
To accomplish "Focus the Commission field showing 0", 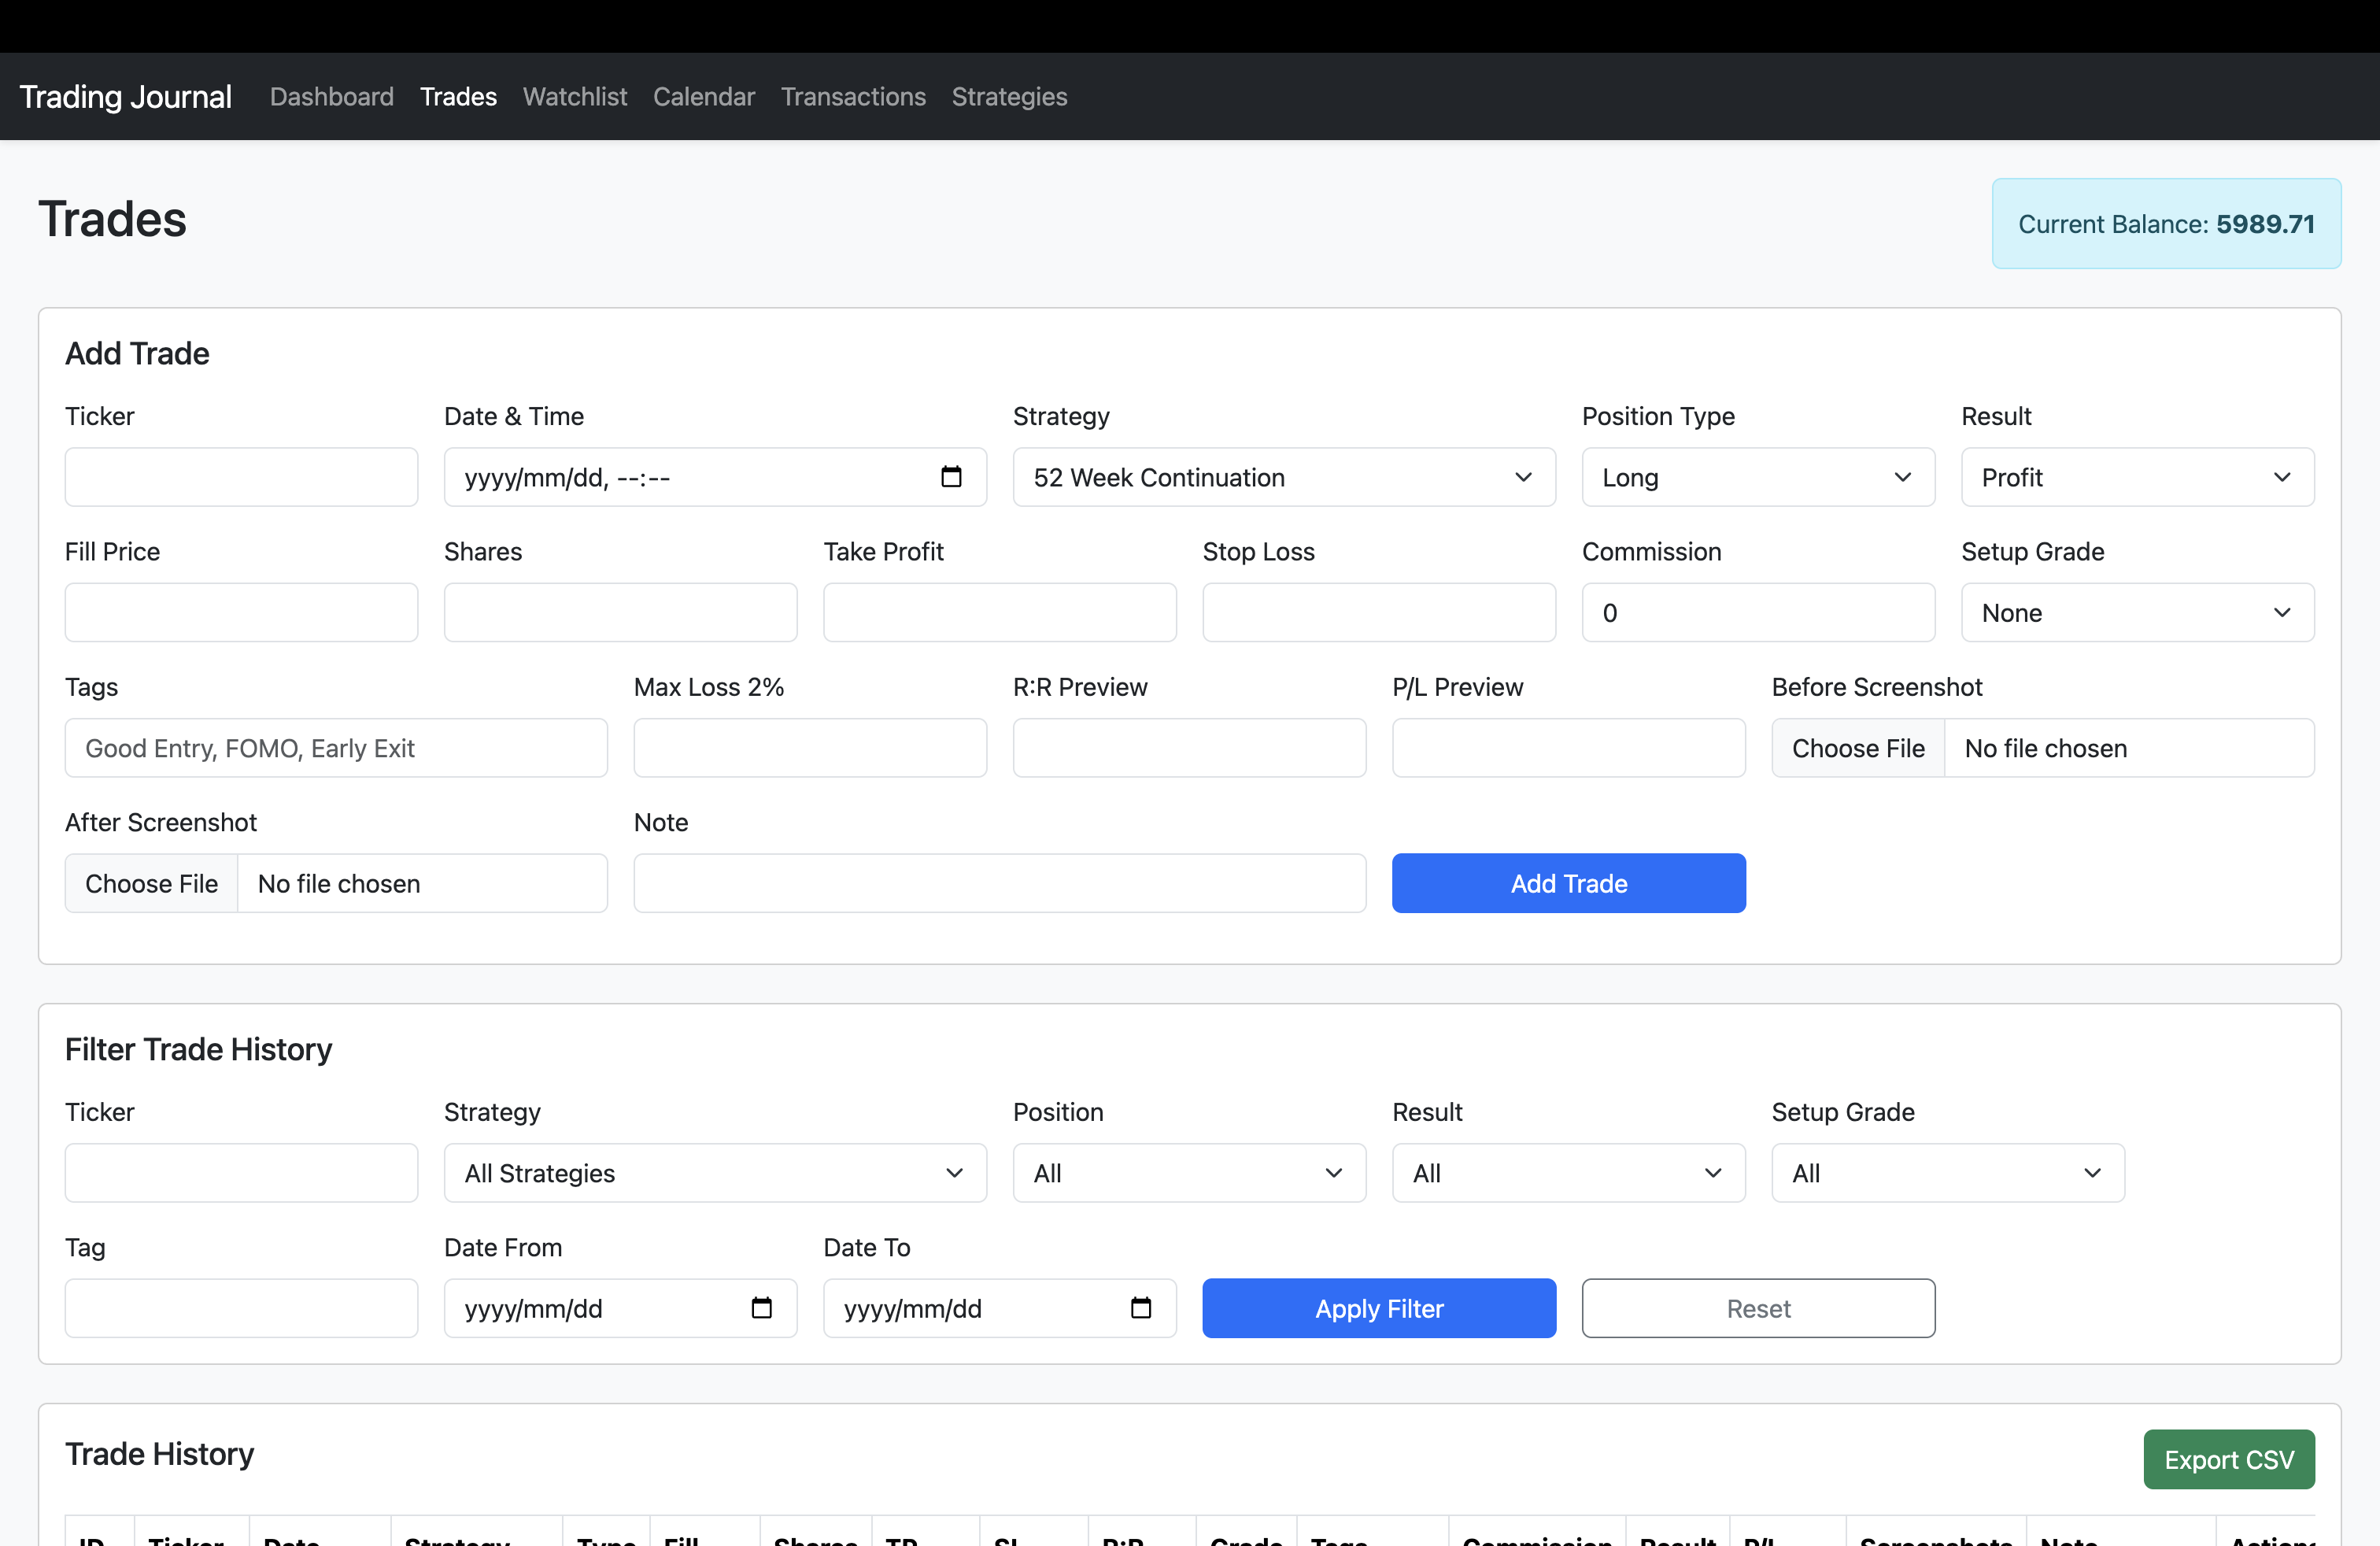I will [x=1758, y=612].
